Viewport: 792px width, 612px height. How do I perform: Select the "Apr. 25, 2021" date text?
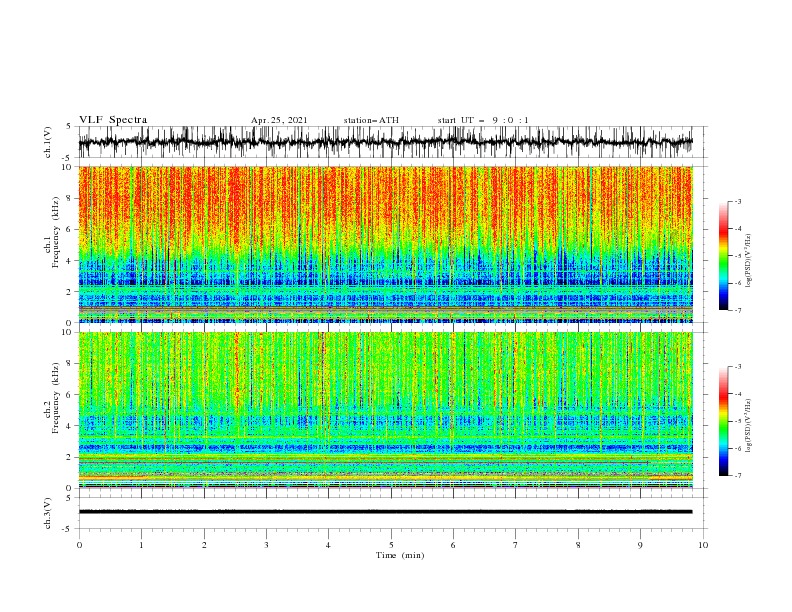tap(279, 120)
